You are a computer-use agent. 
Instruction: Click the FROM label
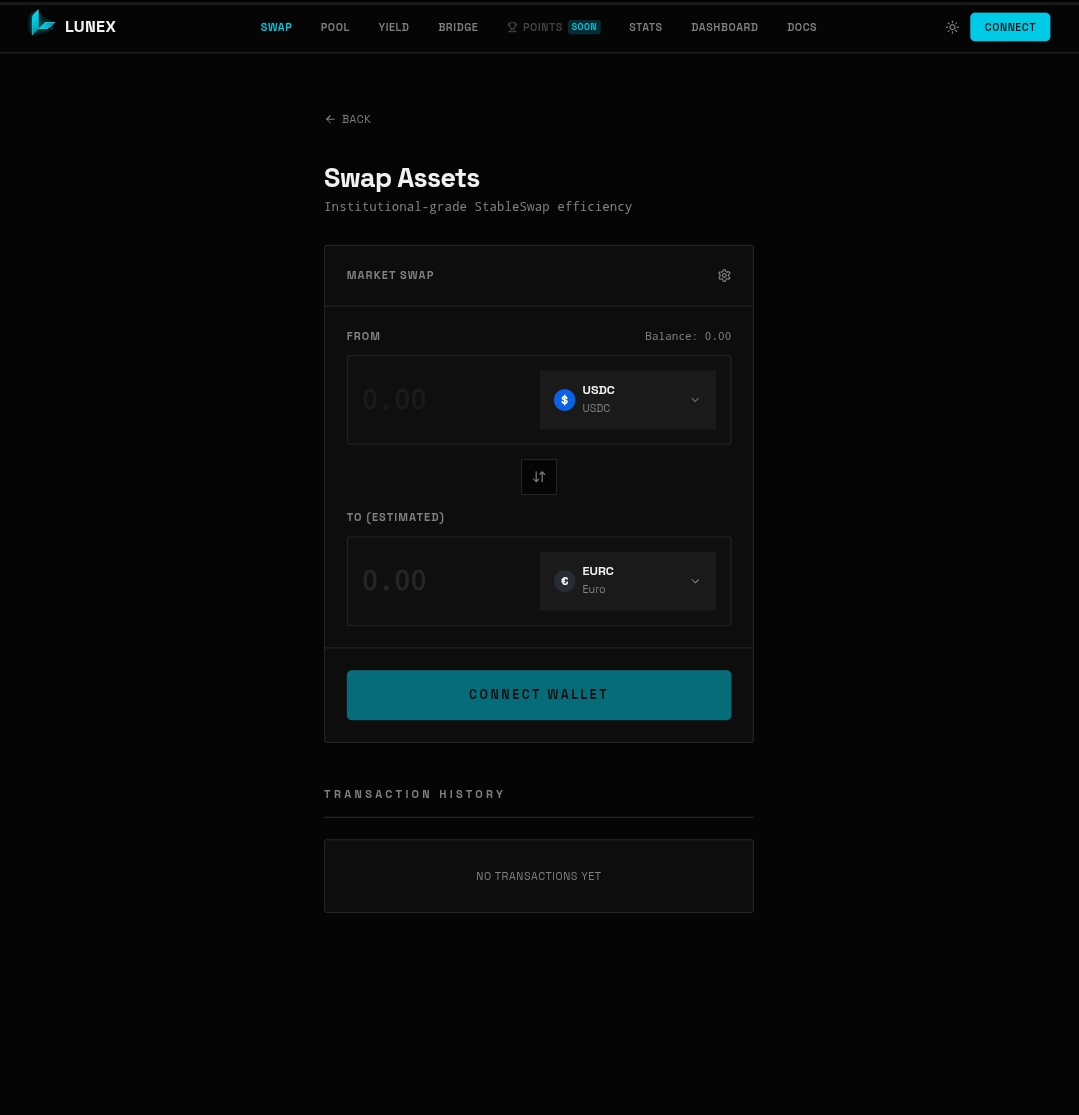point(363,336)
